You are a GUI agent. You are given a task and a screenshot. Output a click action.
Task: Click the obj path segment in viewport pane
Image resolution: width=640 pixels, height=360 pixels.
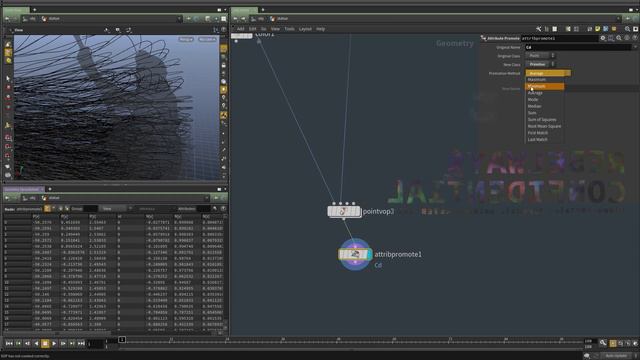[x=29, y=19]
